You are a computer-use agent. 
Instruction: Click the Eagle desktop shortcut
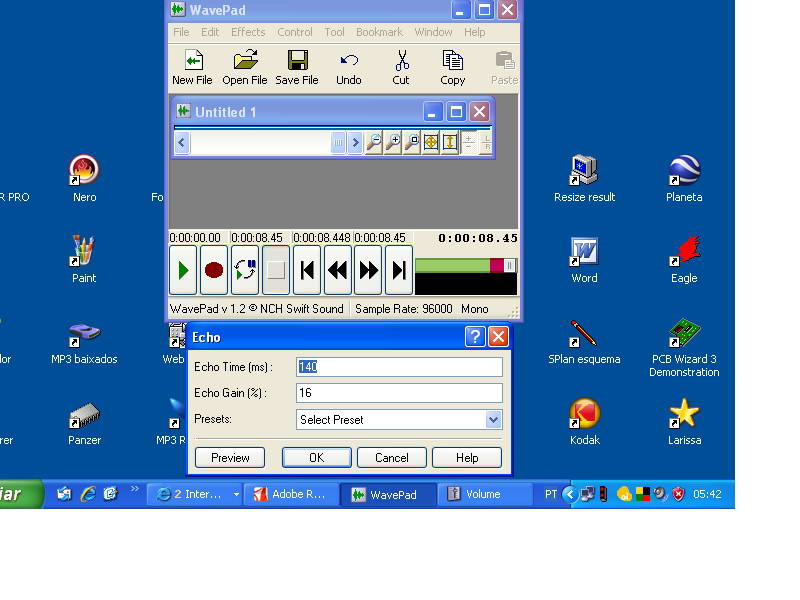(684, 259)
